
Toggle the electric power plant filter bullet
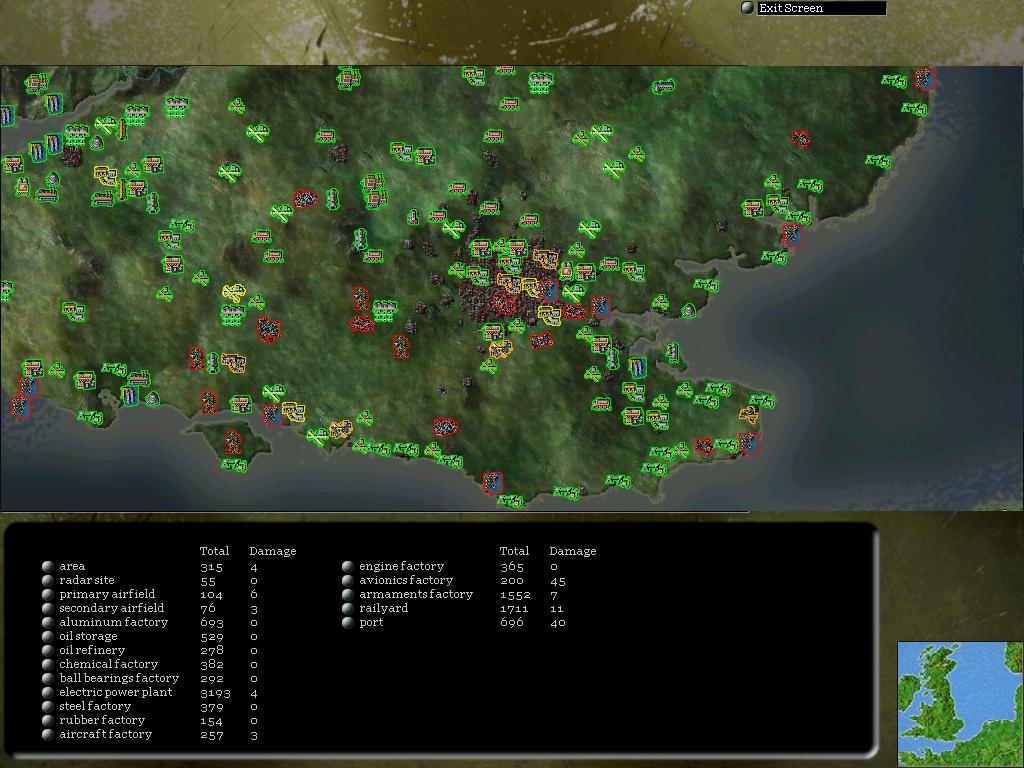coord(48,692)
